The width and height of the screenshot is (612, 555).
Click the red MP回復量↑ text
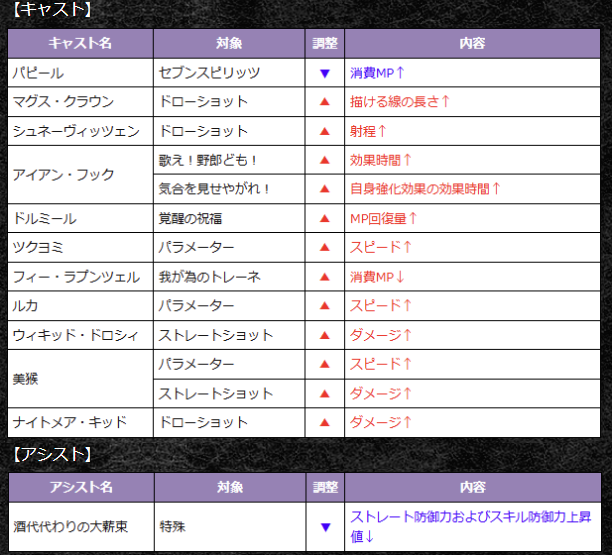[x=384, y=219]
